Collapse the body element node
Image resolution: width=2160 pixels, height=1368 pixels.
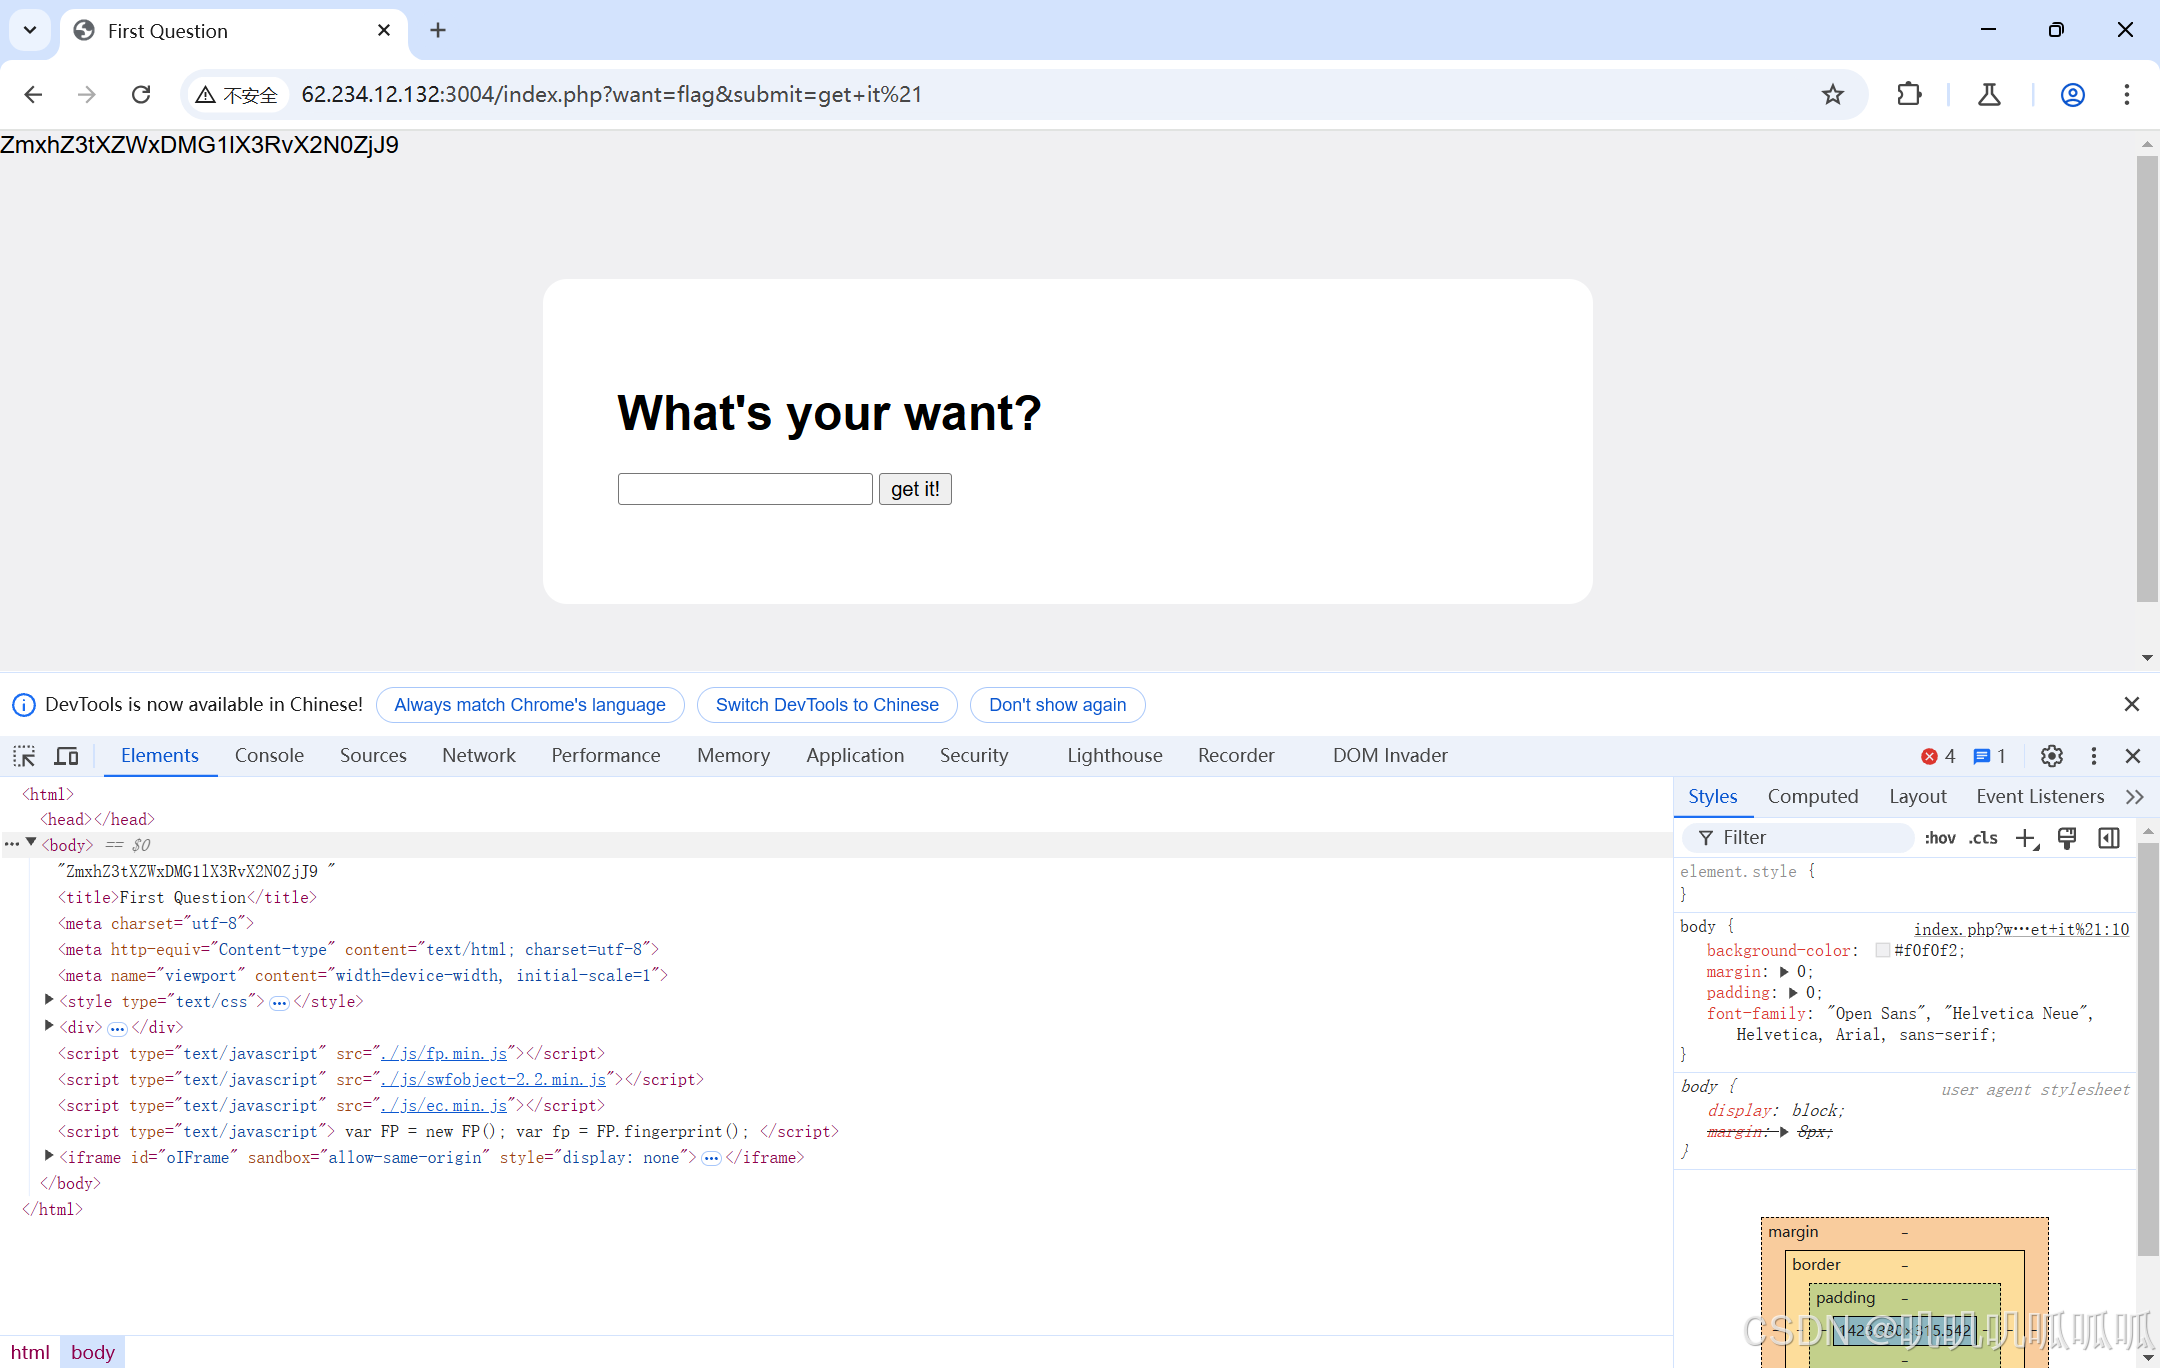32,843
